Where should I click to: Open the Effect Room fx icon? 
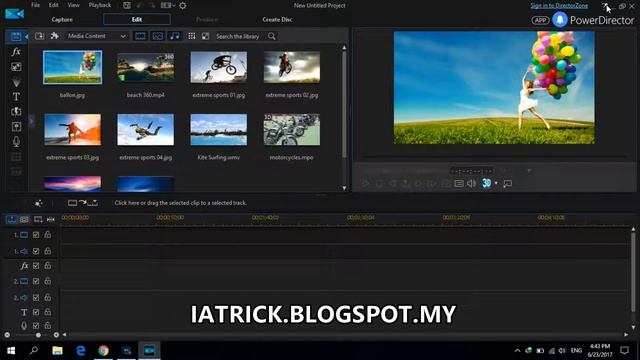[x=16, y=51]
